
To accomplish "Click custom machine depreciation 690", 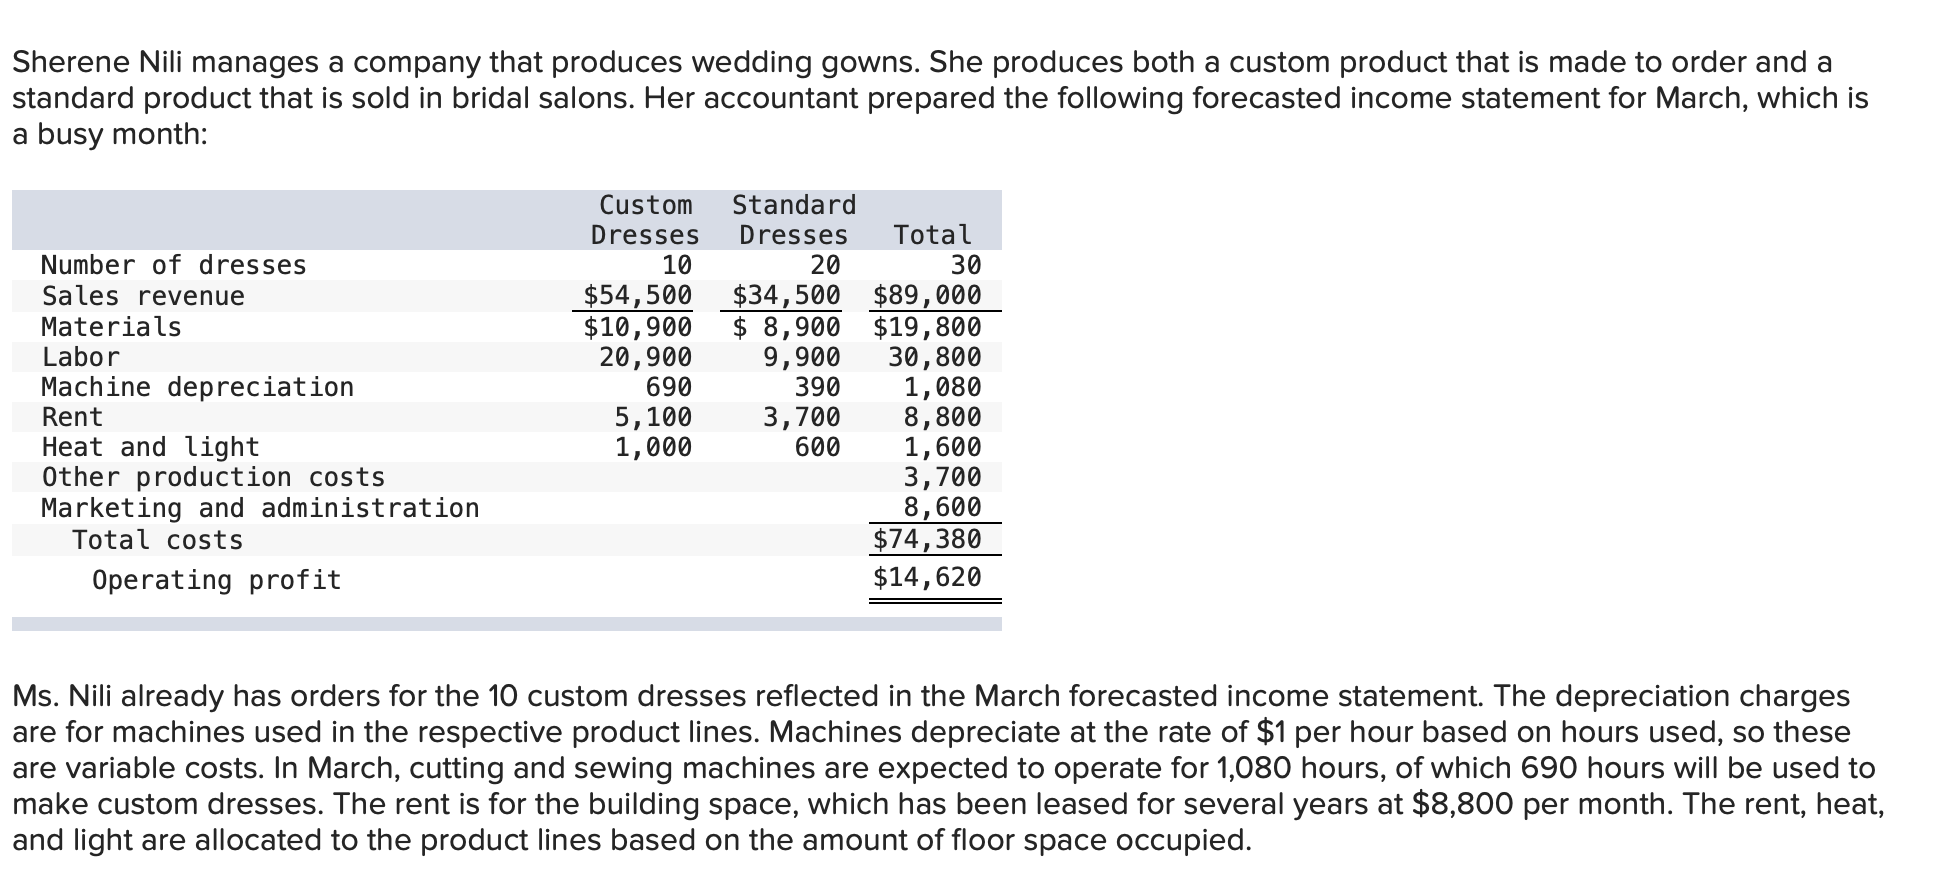I will (x=668, y=387).
